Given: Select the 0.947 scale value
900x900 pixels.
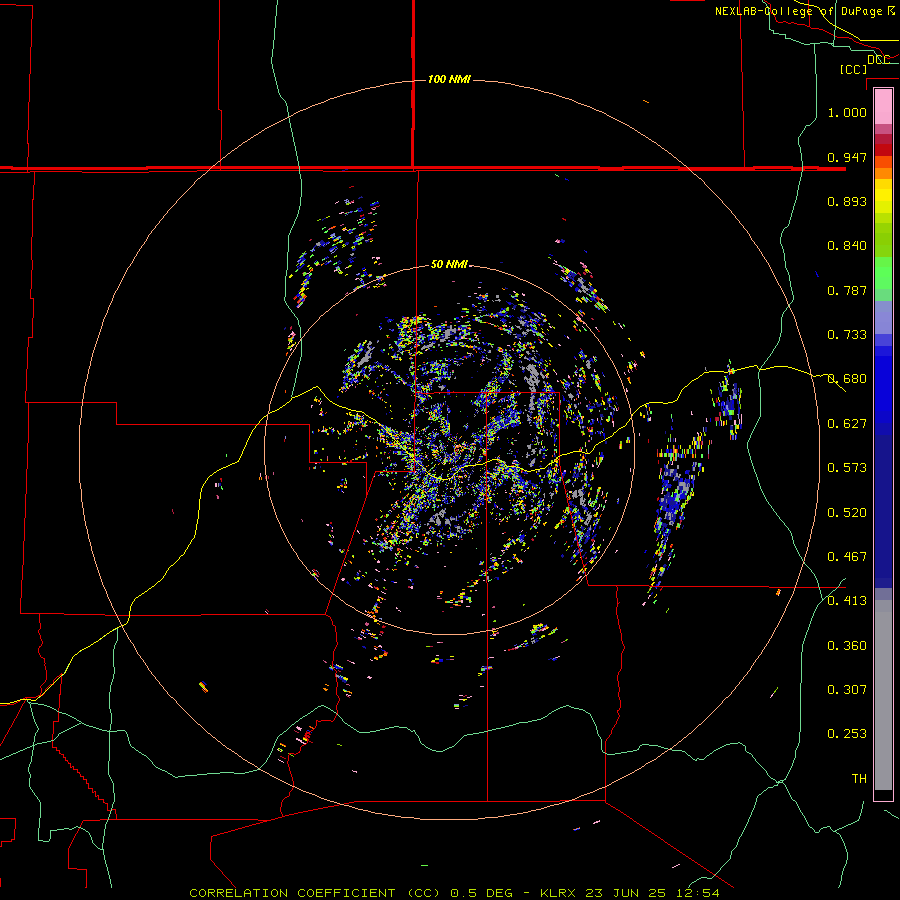Looking at the screenshot, I should click(x=847, y=157).
